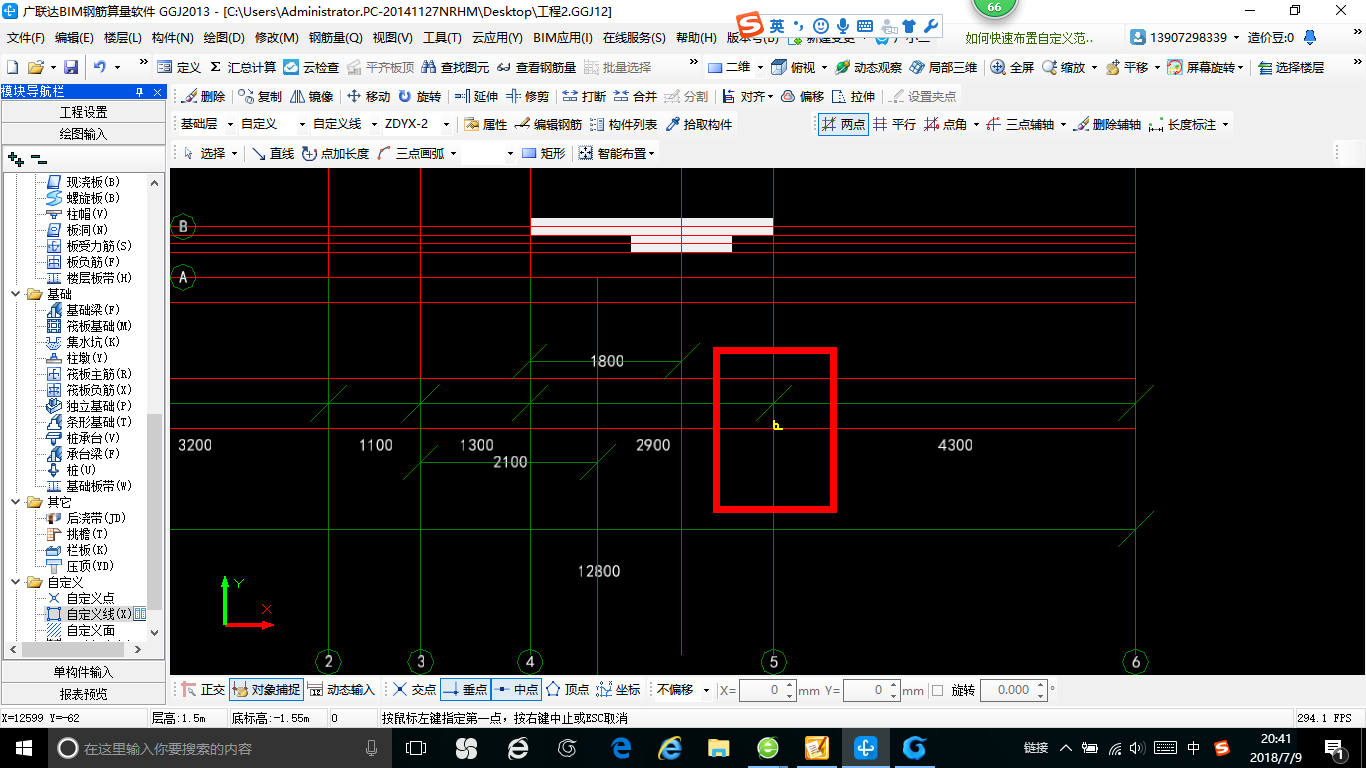The width and height of the screenshot is (1366, 768).
Task: Open the 工具(T) menu
Action: [x=442, y=38]
